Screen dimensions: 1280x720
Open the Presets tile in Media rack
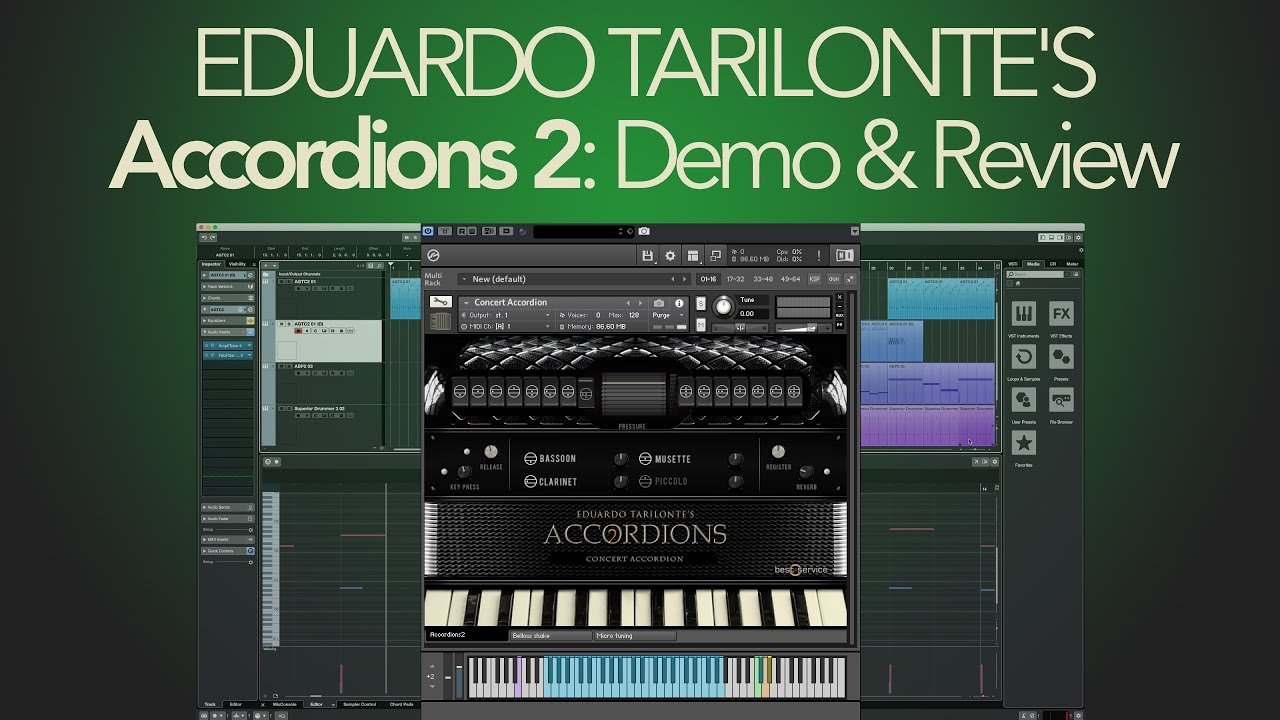click(1061, 357)
